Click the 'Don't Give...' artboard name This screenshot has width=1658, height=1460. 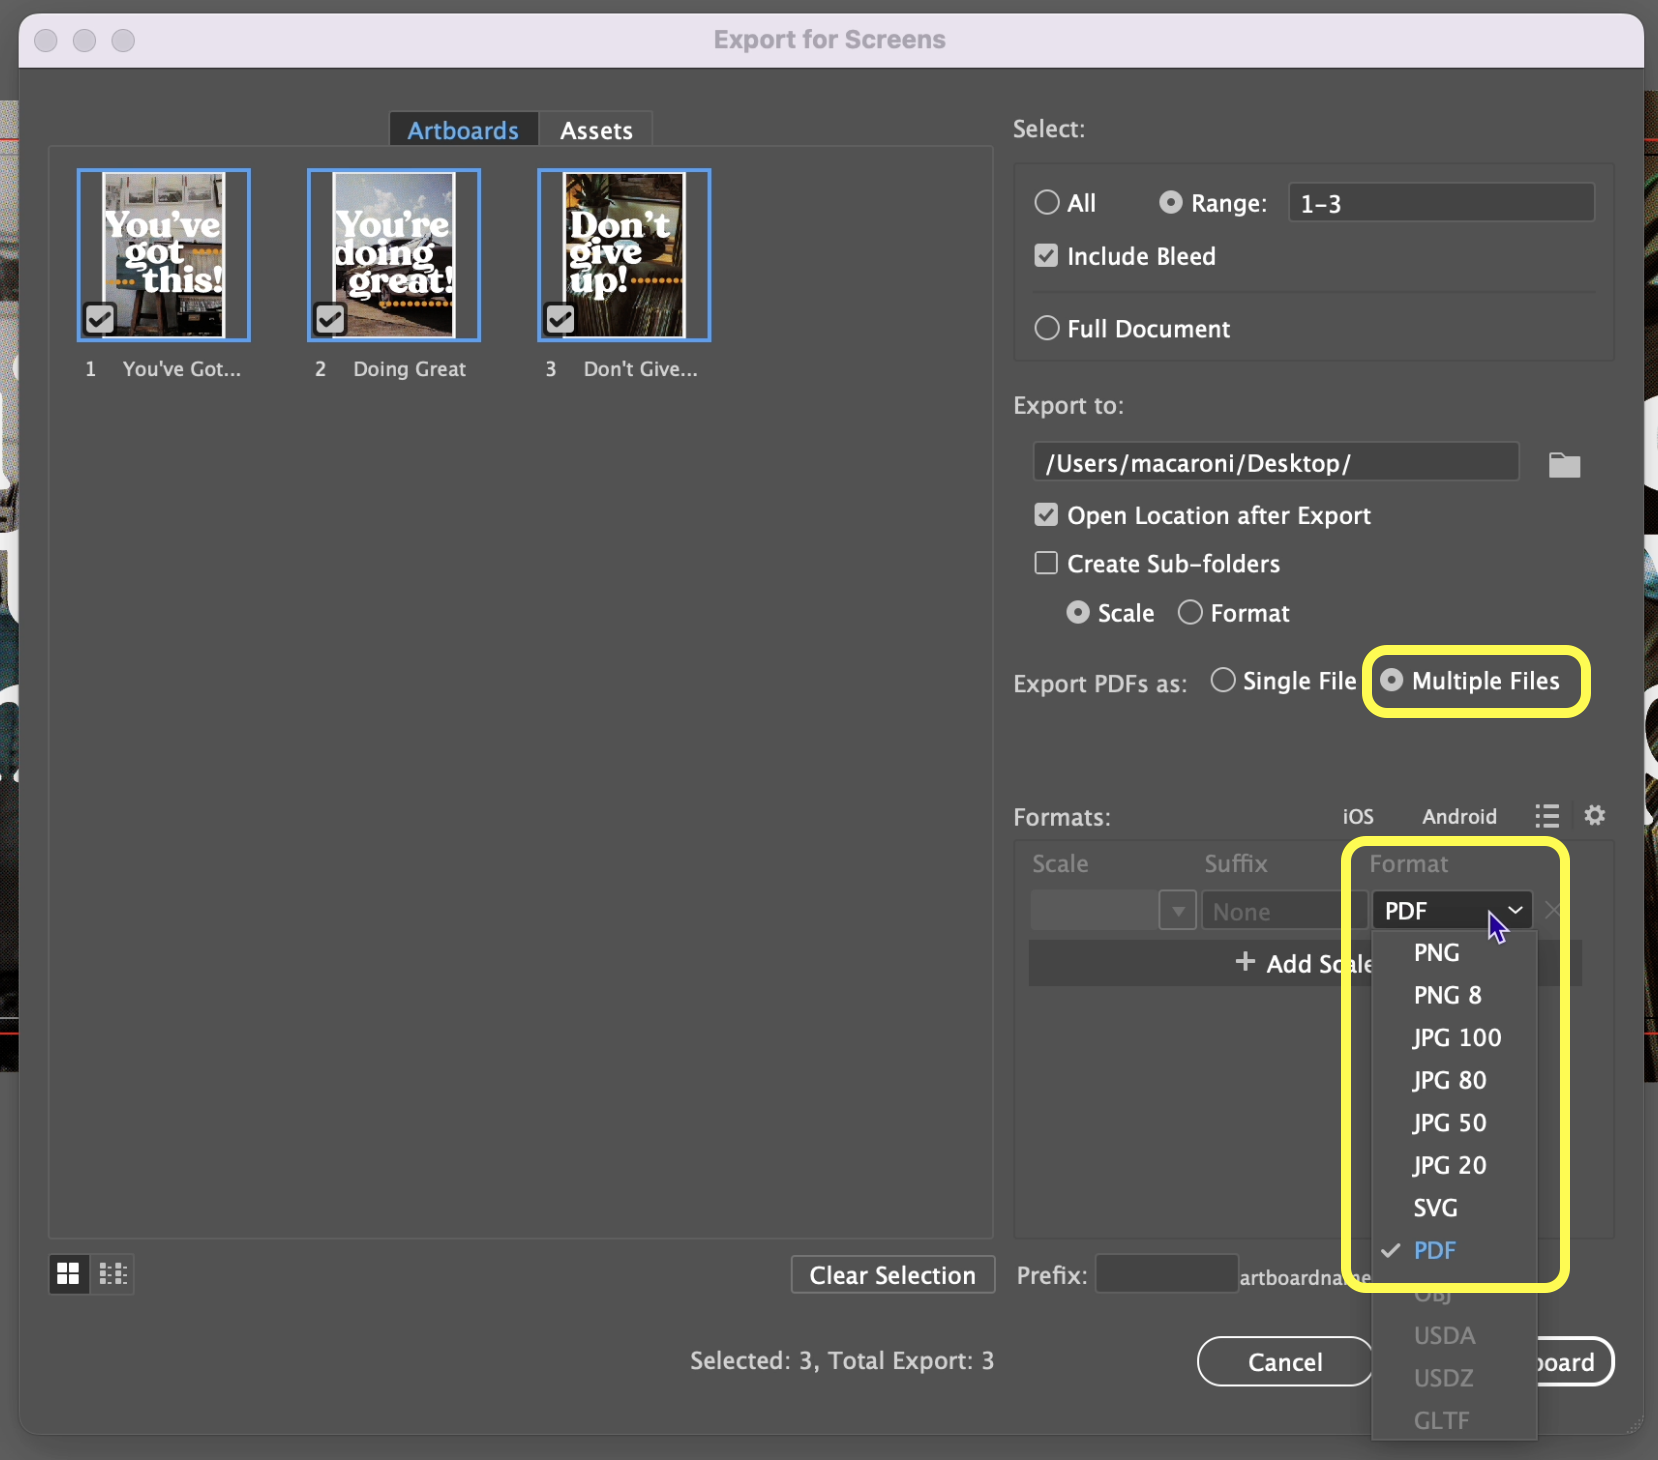pyautogui.click(x=640, y=369)
